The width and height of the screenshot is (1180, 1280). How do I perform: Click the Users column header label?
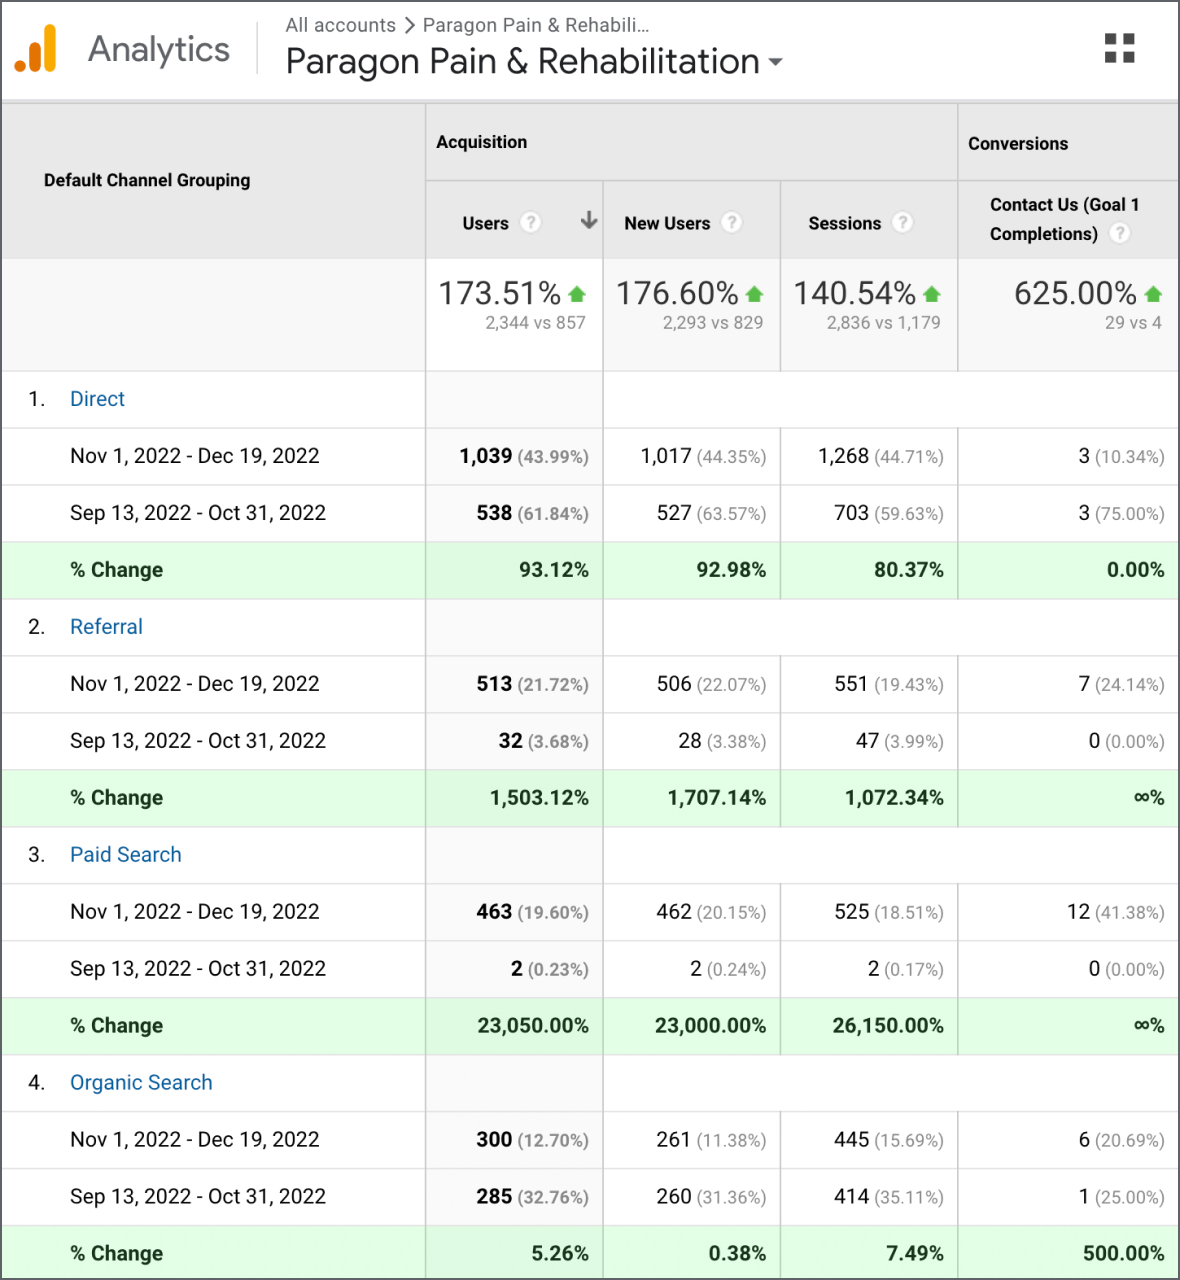(485, 223)
